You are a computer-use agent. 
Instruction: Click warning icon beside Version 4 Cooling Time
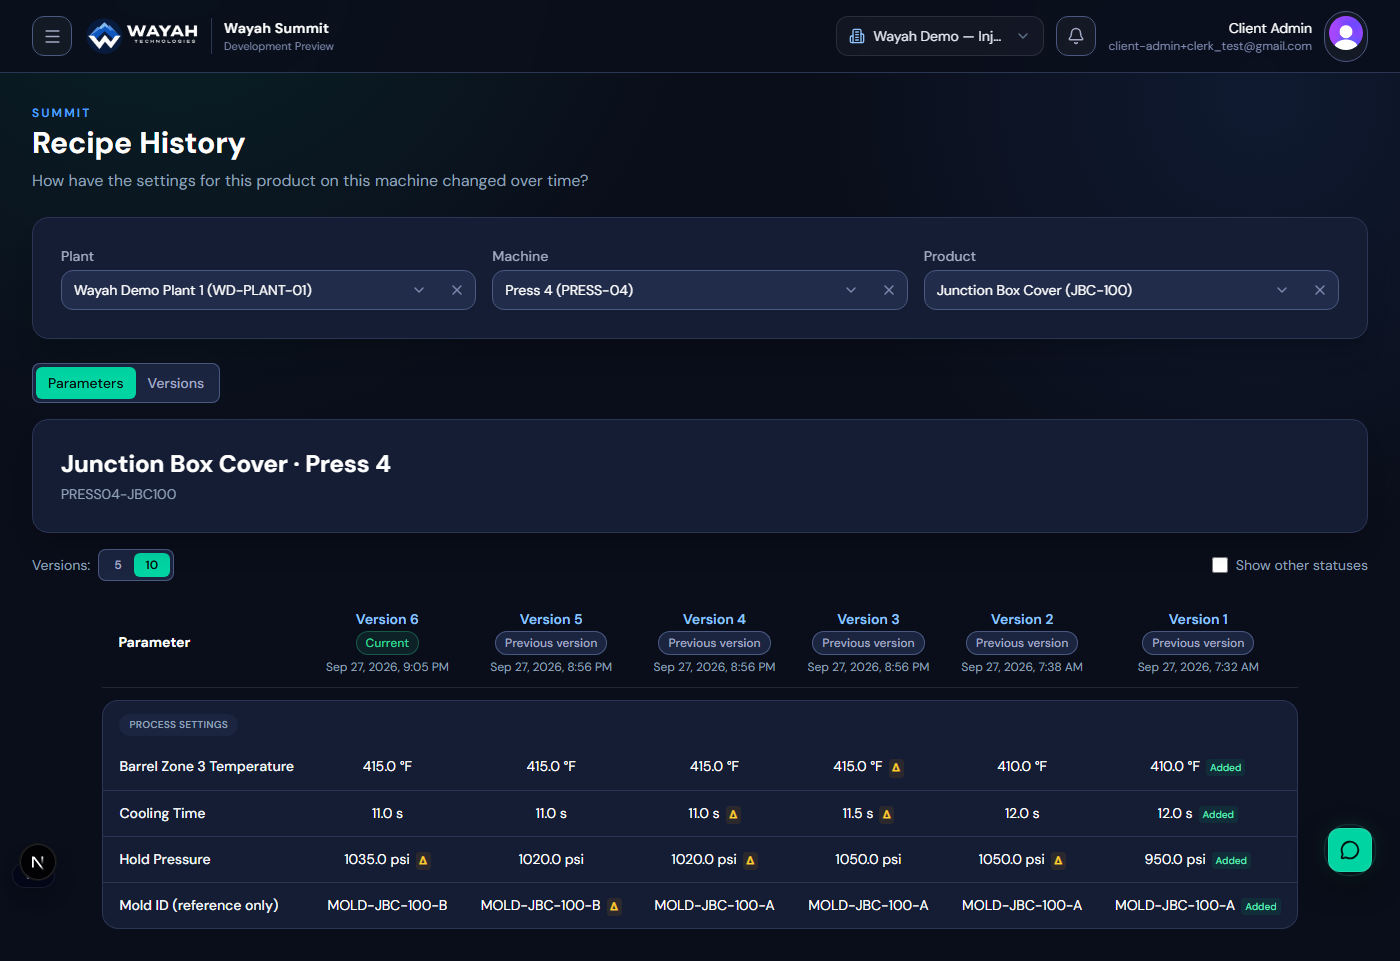[733, 814]
